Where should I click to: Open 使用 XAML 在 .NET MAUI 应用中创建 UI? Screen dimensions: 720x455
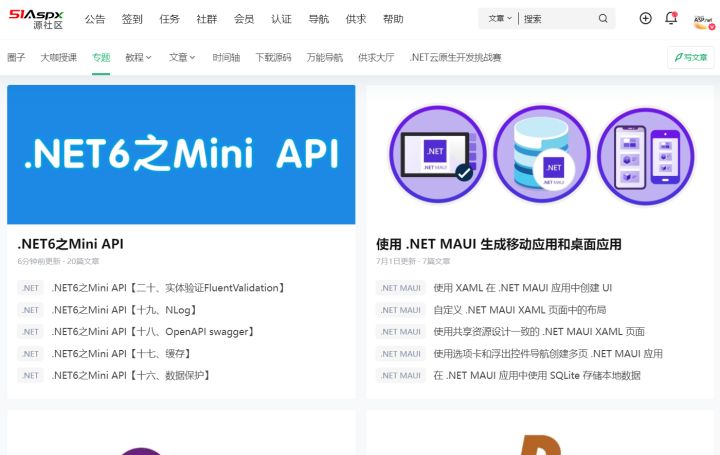coord(523,288)
